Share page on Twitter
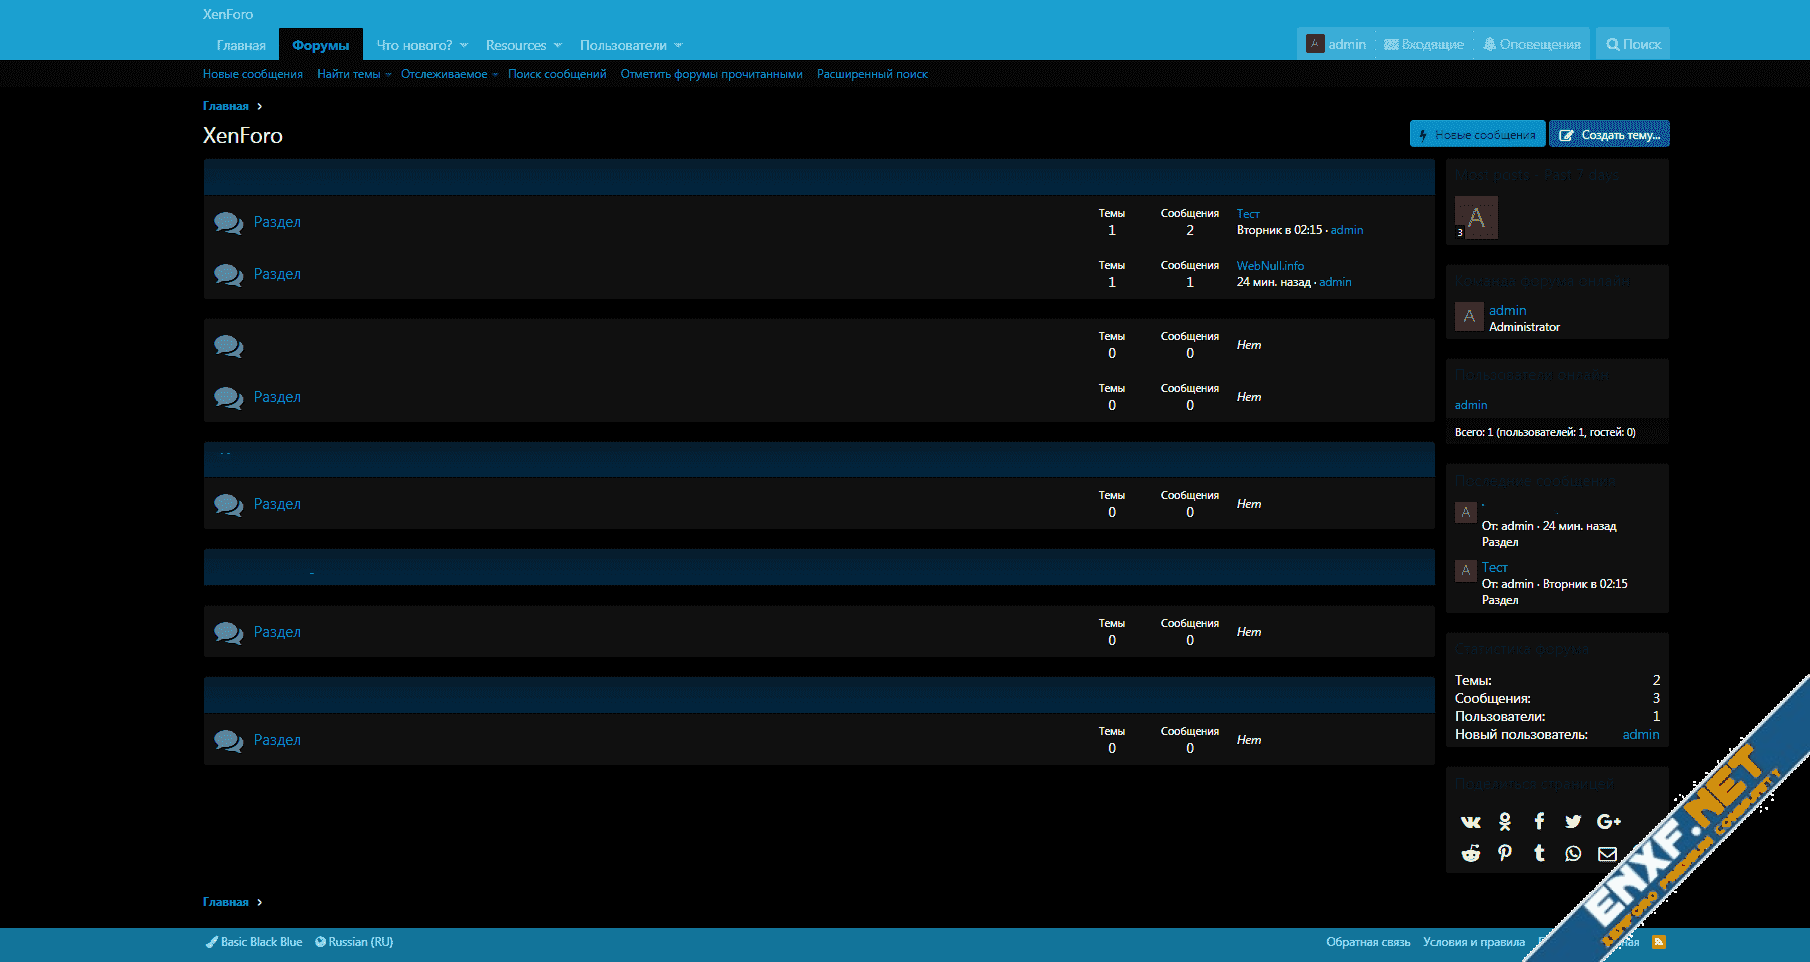 [x=1573, y=822]
